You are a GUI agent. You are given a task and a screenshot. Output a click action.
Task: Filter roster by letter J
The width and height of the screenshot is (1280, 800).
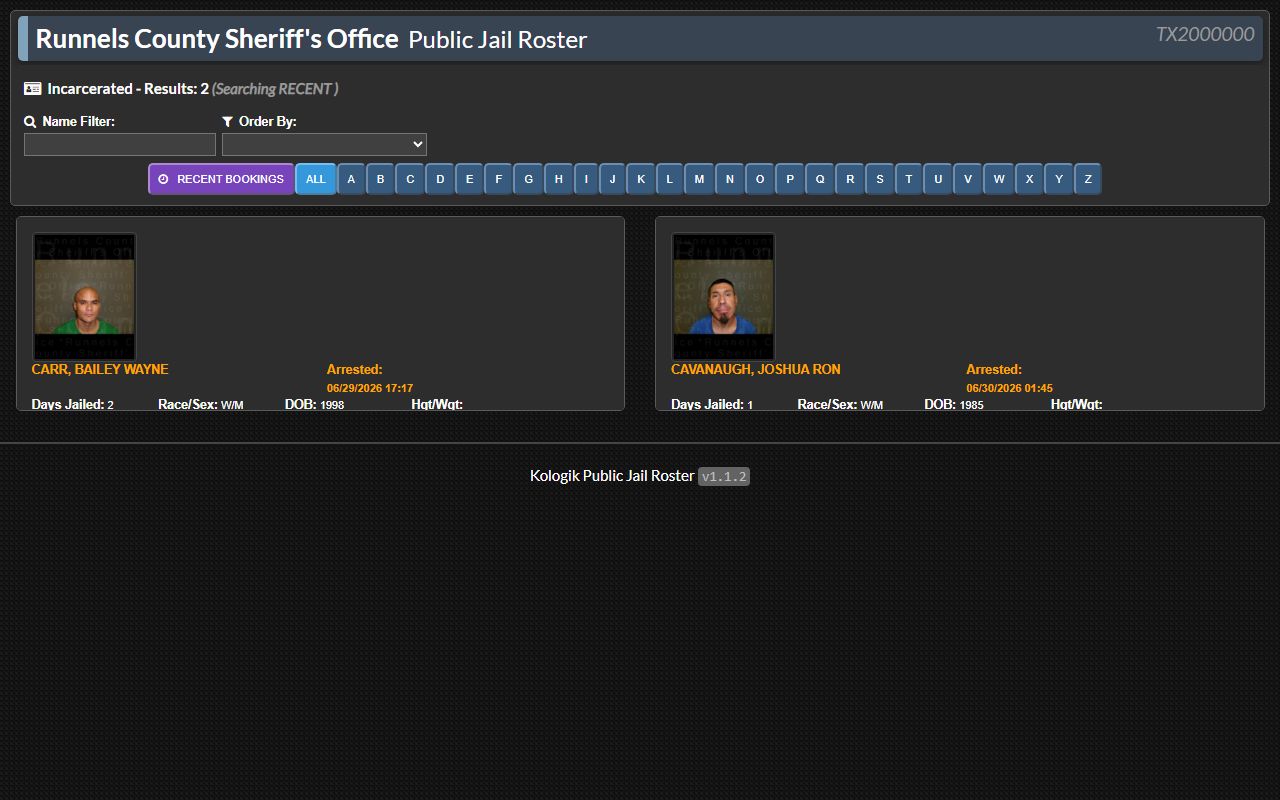613,179
